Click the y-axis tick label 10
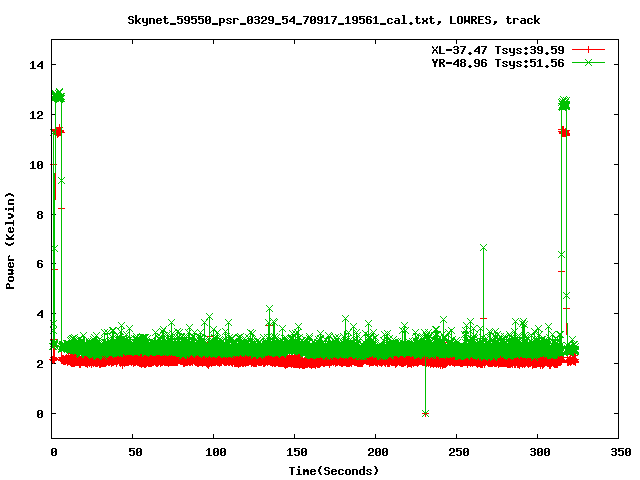The height and width of the screenshot is (480, 640). click(36, 164)
